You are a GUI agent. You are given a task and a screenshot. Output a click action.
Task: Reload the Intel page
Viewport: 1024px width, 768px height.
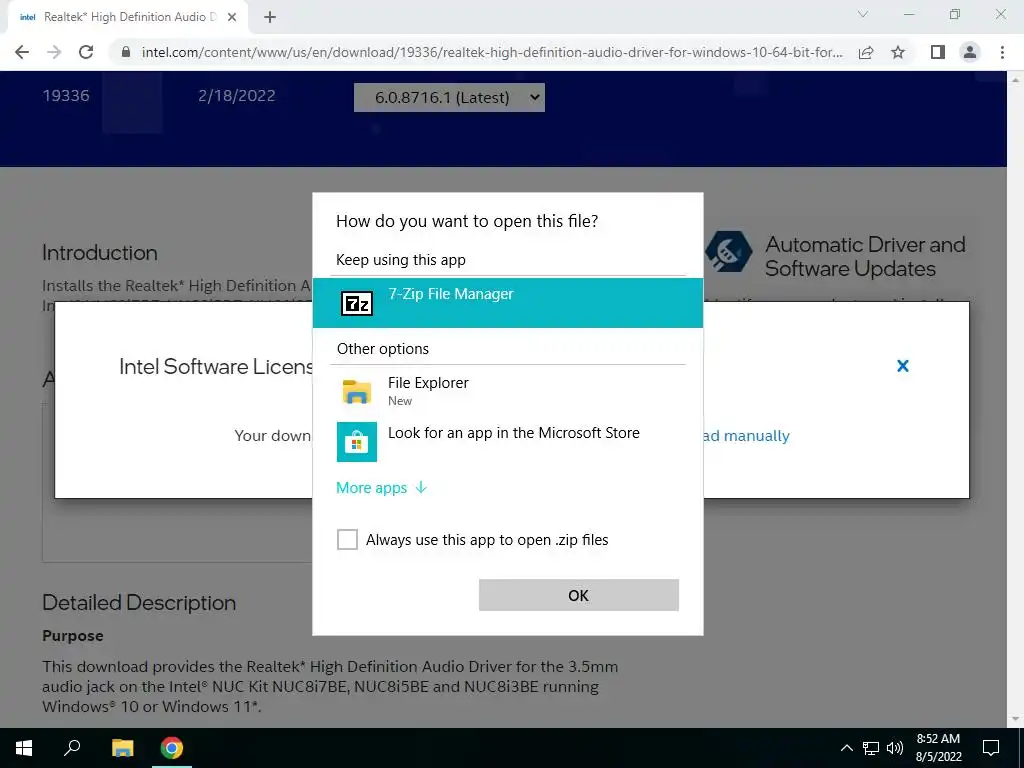86,52
